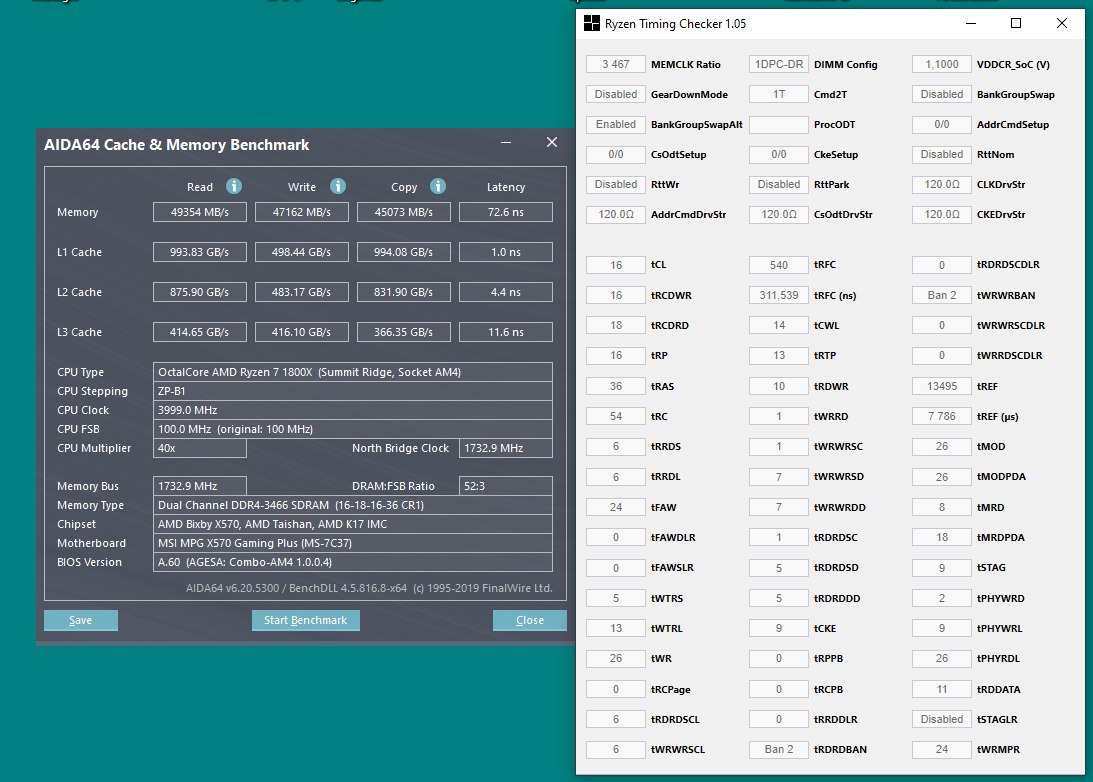This screenshot has height=782, width=1093.
Task: Click the Ryzen Timing Checker title bar icon
Action: coord(591,24)
